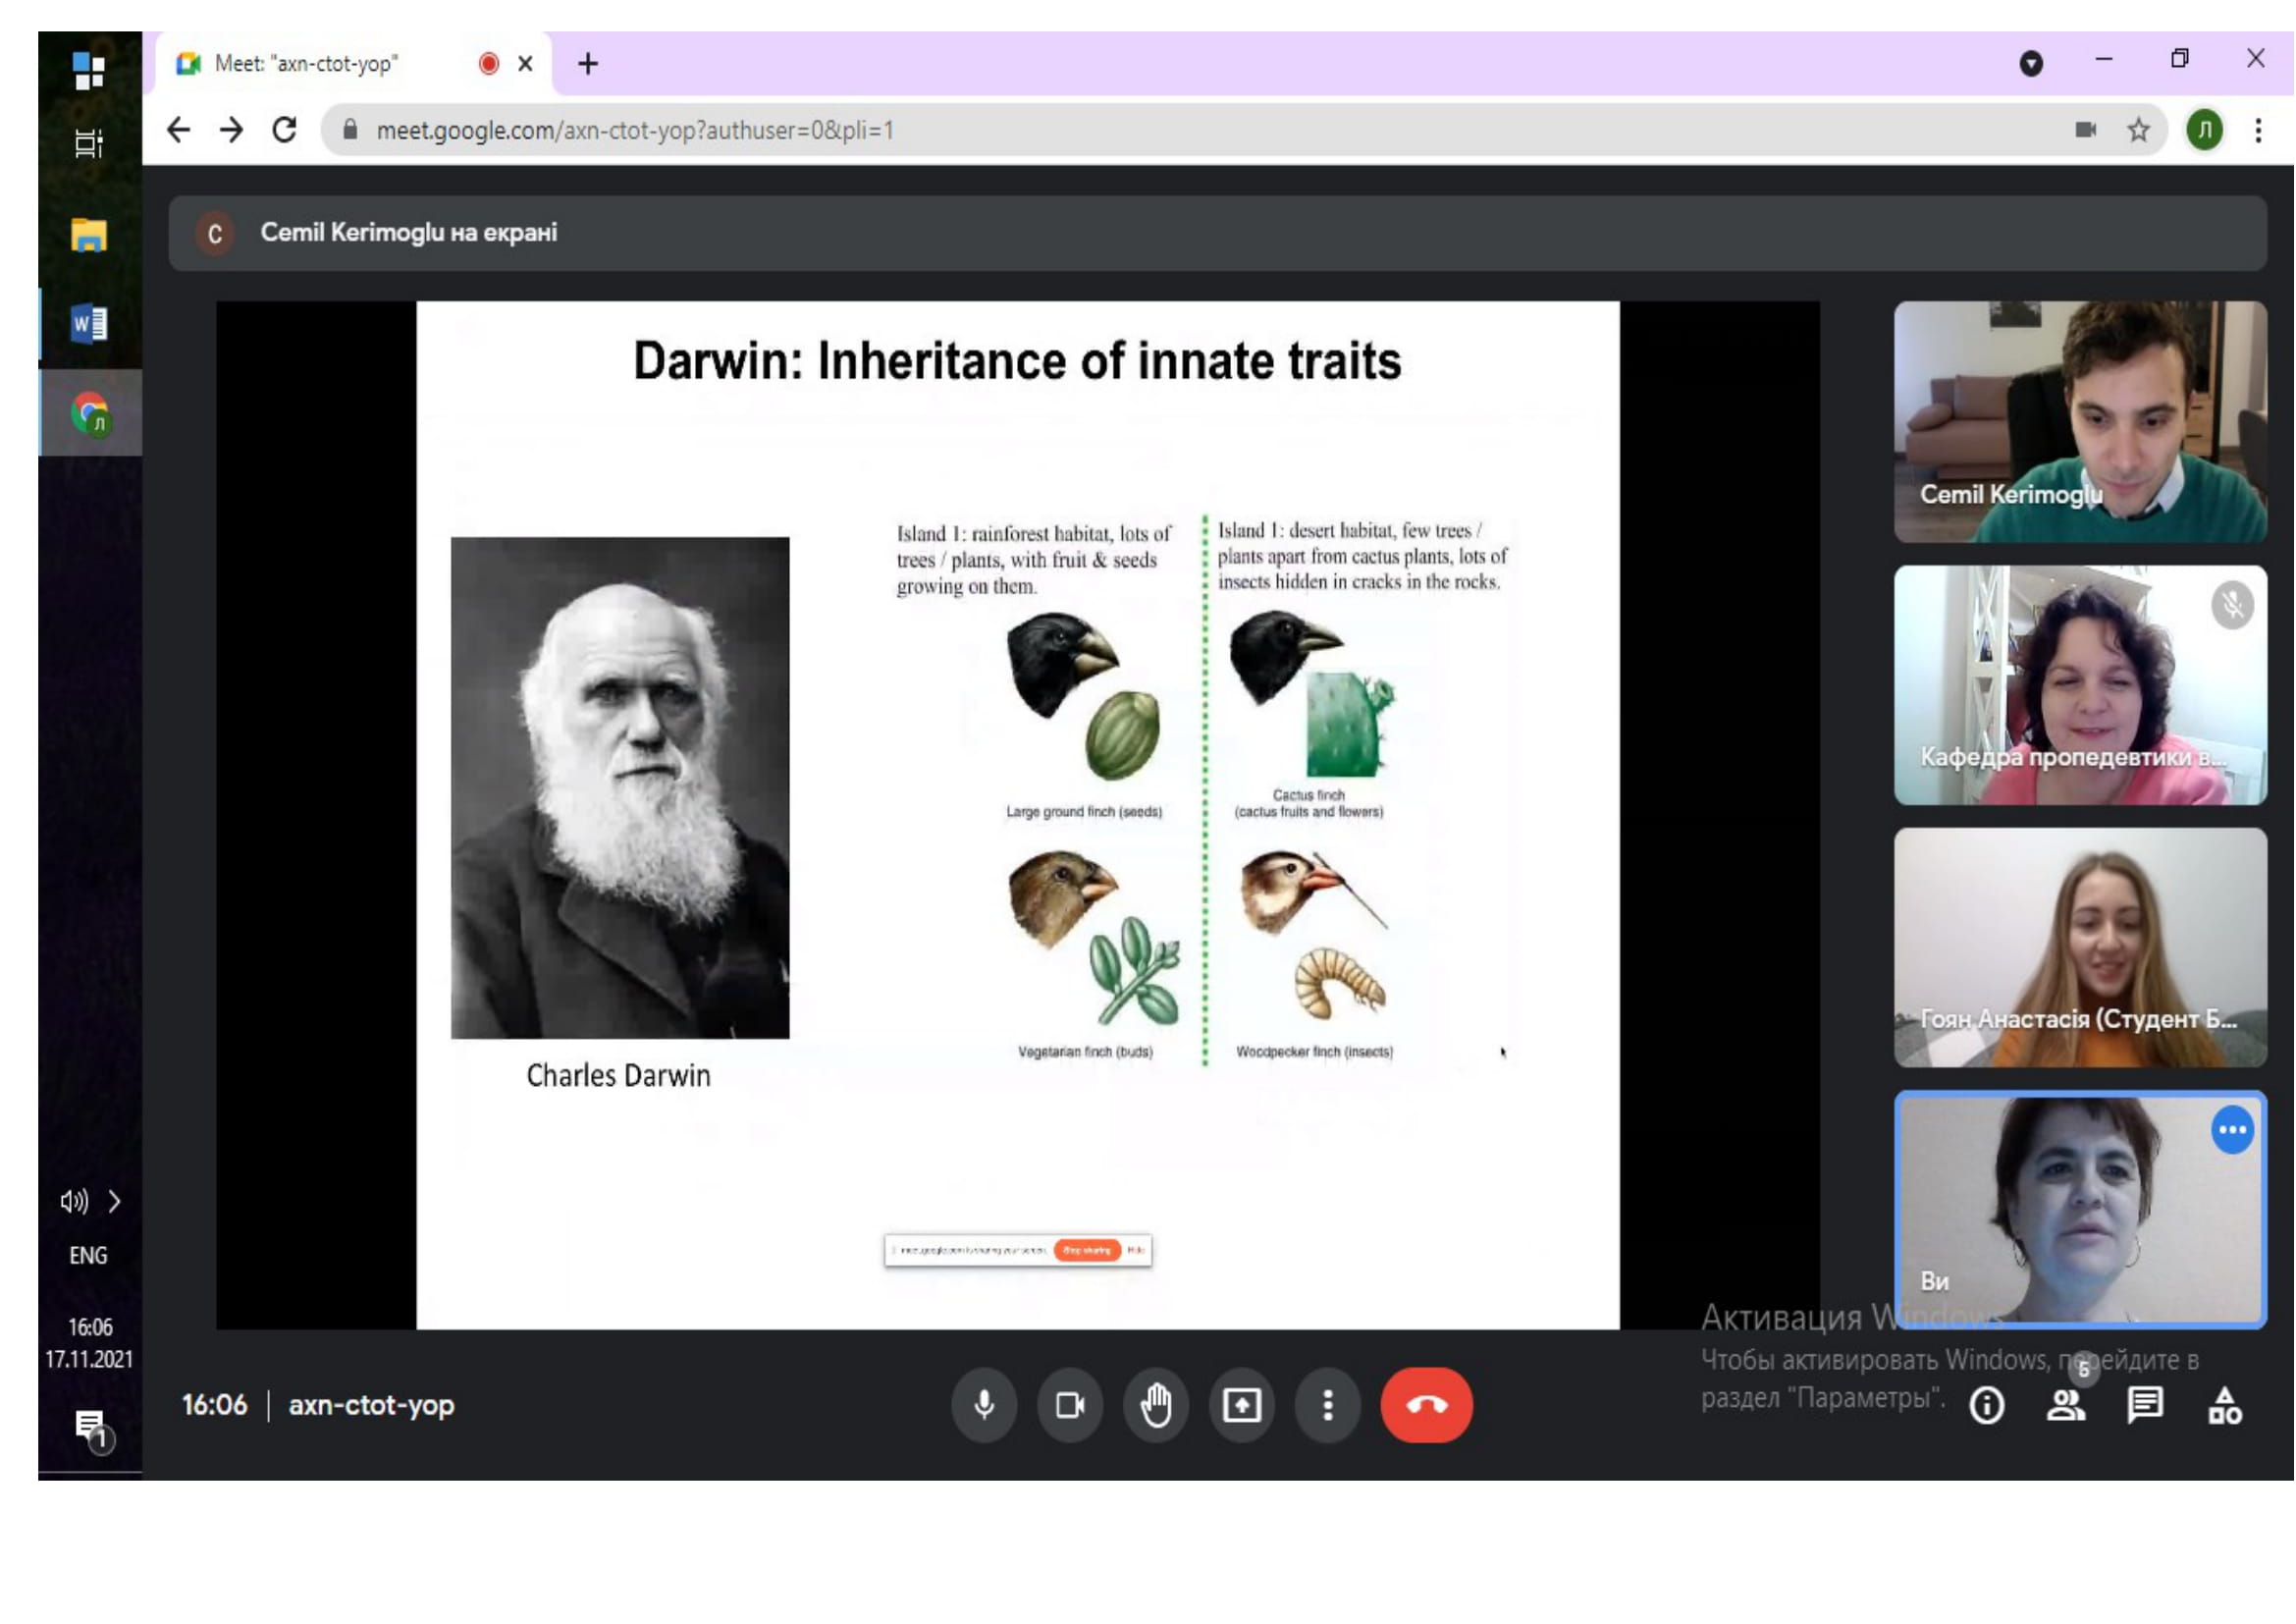This screenshot has width=2296, height=1624.
Task: Open the in-call chat panel
Action: (x=2145, y=1405)
